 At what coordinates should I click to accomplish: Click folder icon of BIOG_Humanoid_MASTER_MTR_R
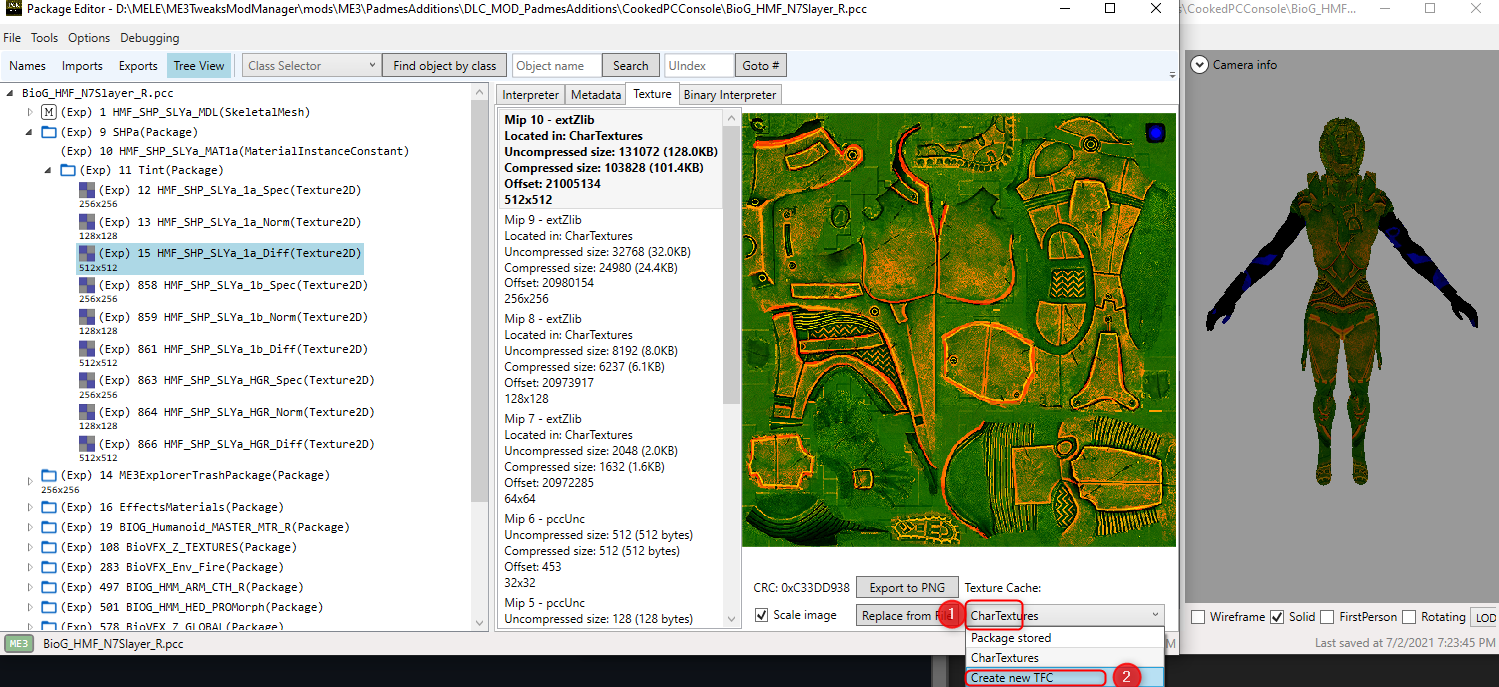click(48, 527)
